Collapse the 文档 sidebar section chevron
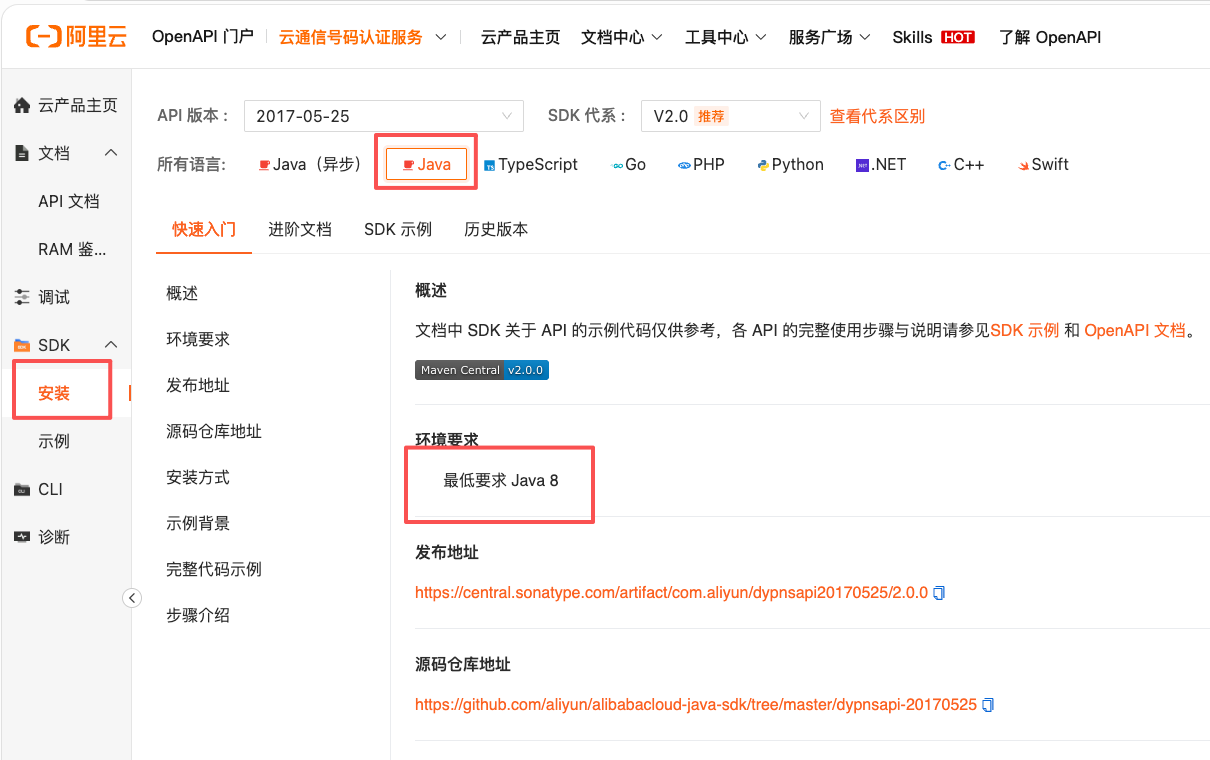The image size is (1210, 760). click(x=111, y=153)
